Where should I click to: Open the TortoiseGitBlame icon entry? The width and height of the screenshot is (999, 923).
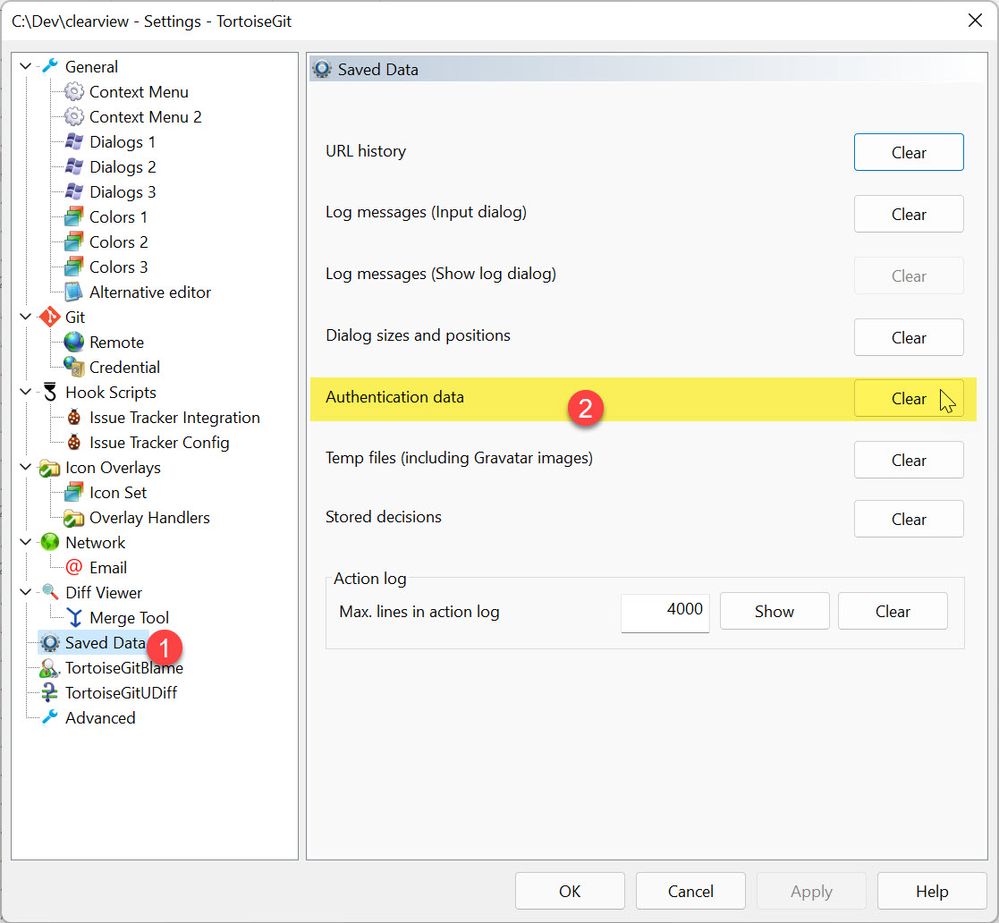(x=50, y=668)
